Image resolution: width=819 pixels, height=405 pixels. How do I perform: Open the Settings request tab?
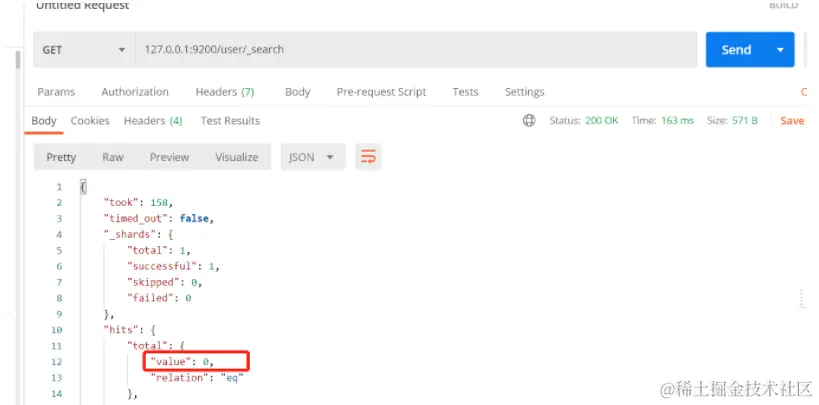click(x=524, y=92)
